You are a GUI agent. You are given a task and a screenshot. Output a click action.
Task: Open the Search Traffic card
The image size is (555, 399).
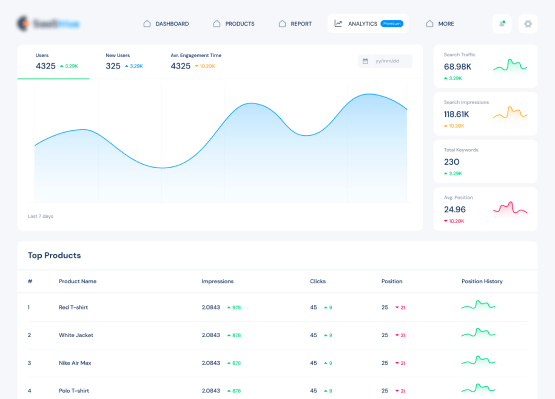pyautogui.click(x=485, y=66)
